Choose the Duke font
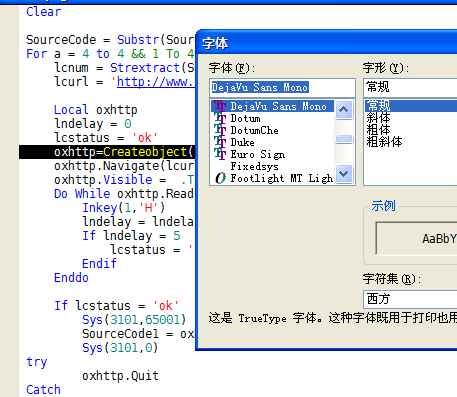 pyautogui.click(x=242, y=142)
